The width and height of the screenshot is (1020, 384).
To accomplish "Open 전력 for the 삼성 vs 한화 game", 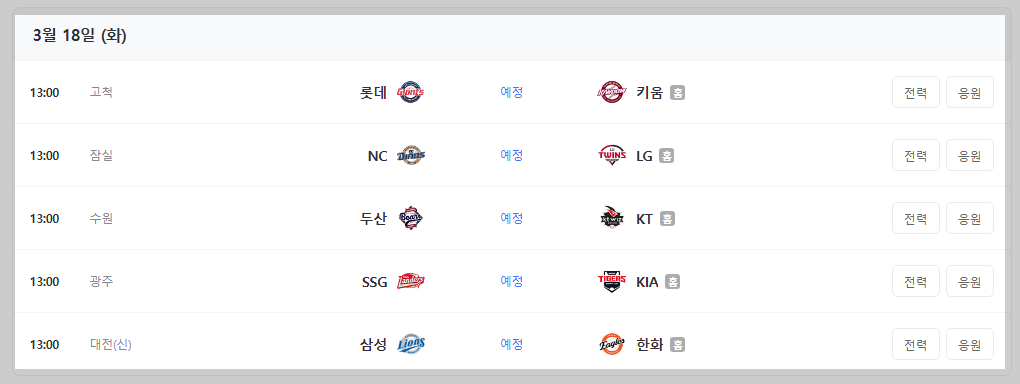I will [x=915, y=344].
